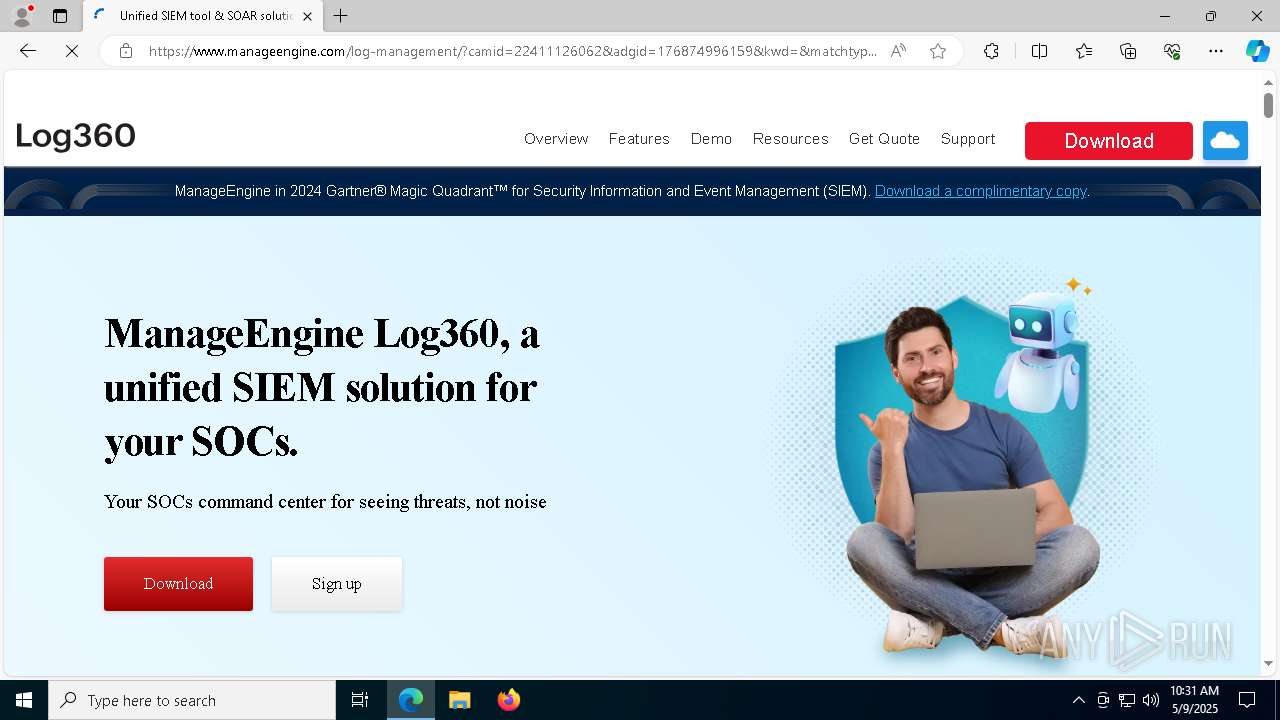
Task: Click the taskbar search box
Action: (x=192, y=700)
